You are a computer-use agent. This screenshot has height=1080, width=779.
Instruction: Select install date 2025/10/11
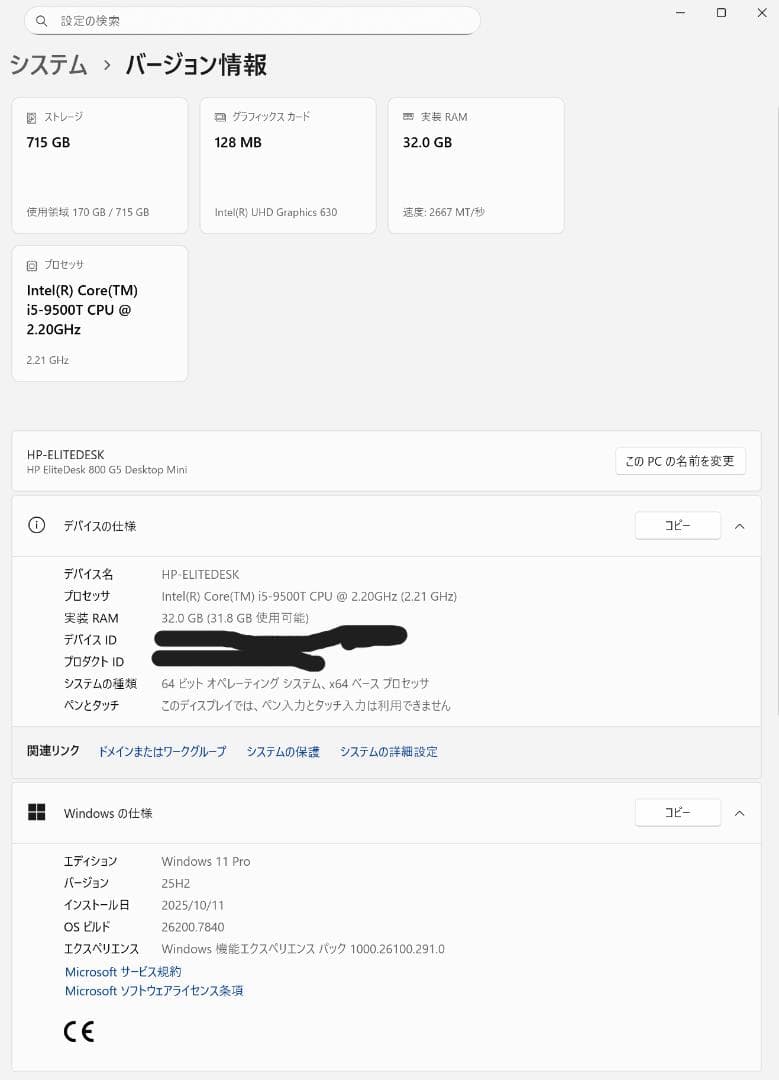(193, 905)
